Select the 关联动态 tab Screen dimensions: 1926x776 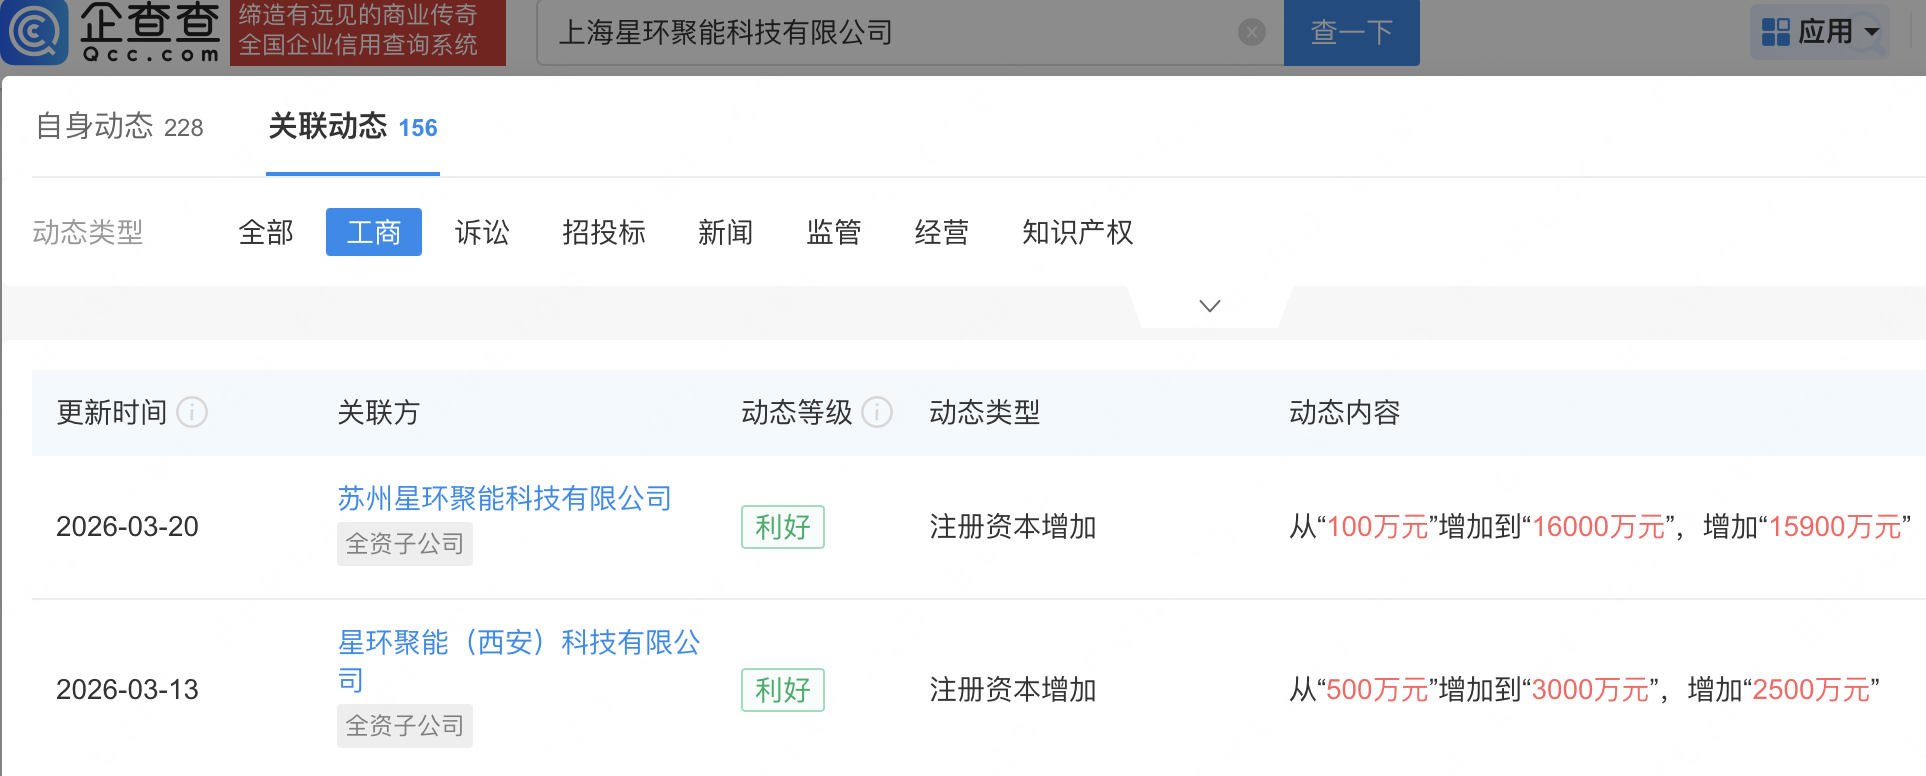pyautogui.click(x=352, y=127)
